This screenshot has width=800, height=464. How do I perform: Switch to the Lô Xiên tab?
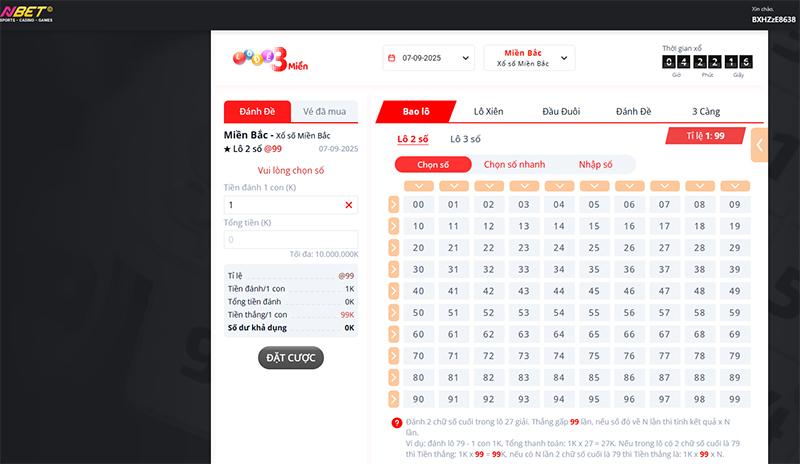pos(488,112)
